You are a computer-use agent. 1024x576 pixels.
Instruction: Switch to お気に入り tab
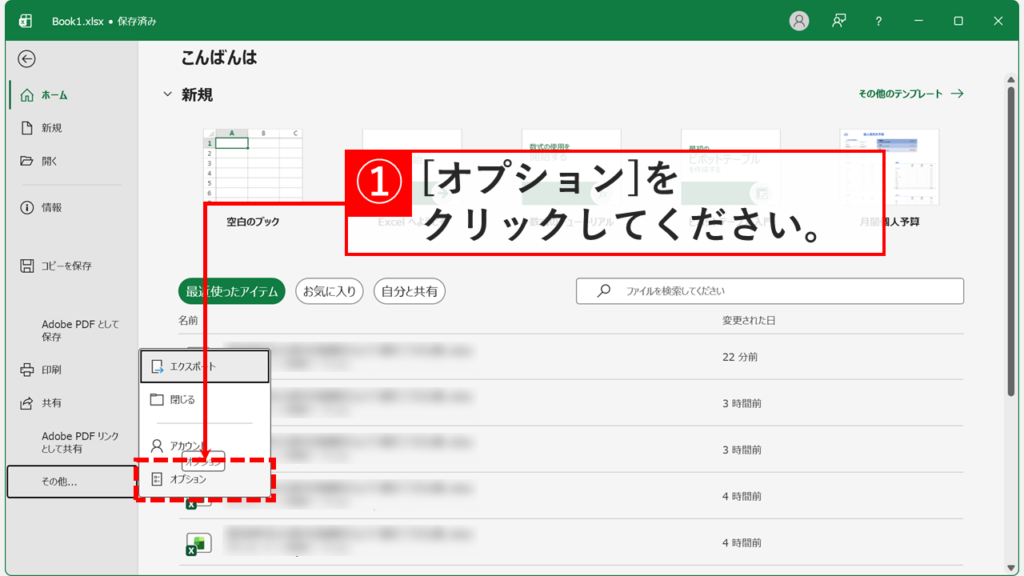[329, 291]
